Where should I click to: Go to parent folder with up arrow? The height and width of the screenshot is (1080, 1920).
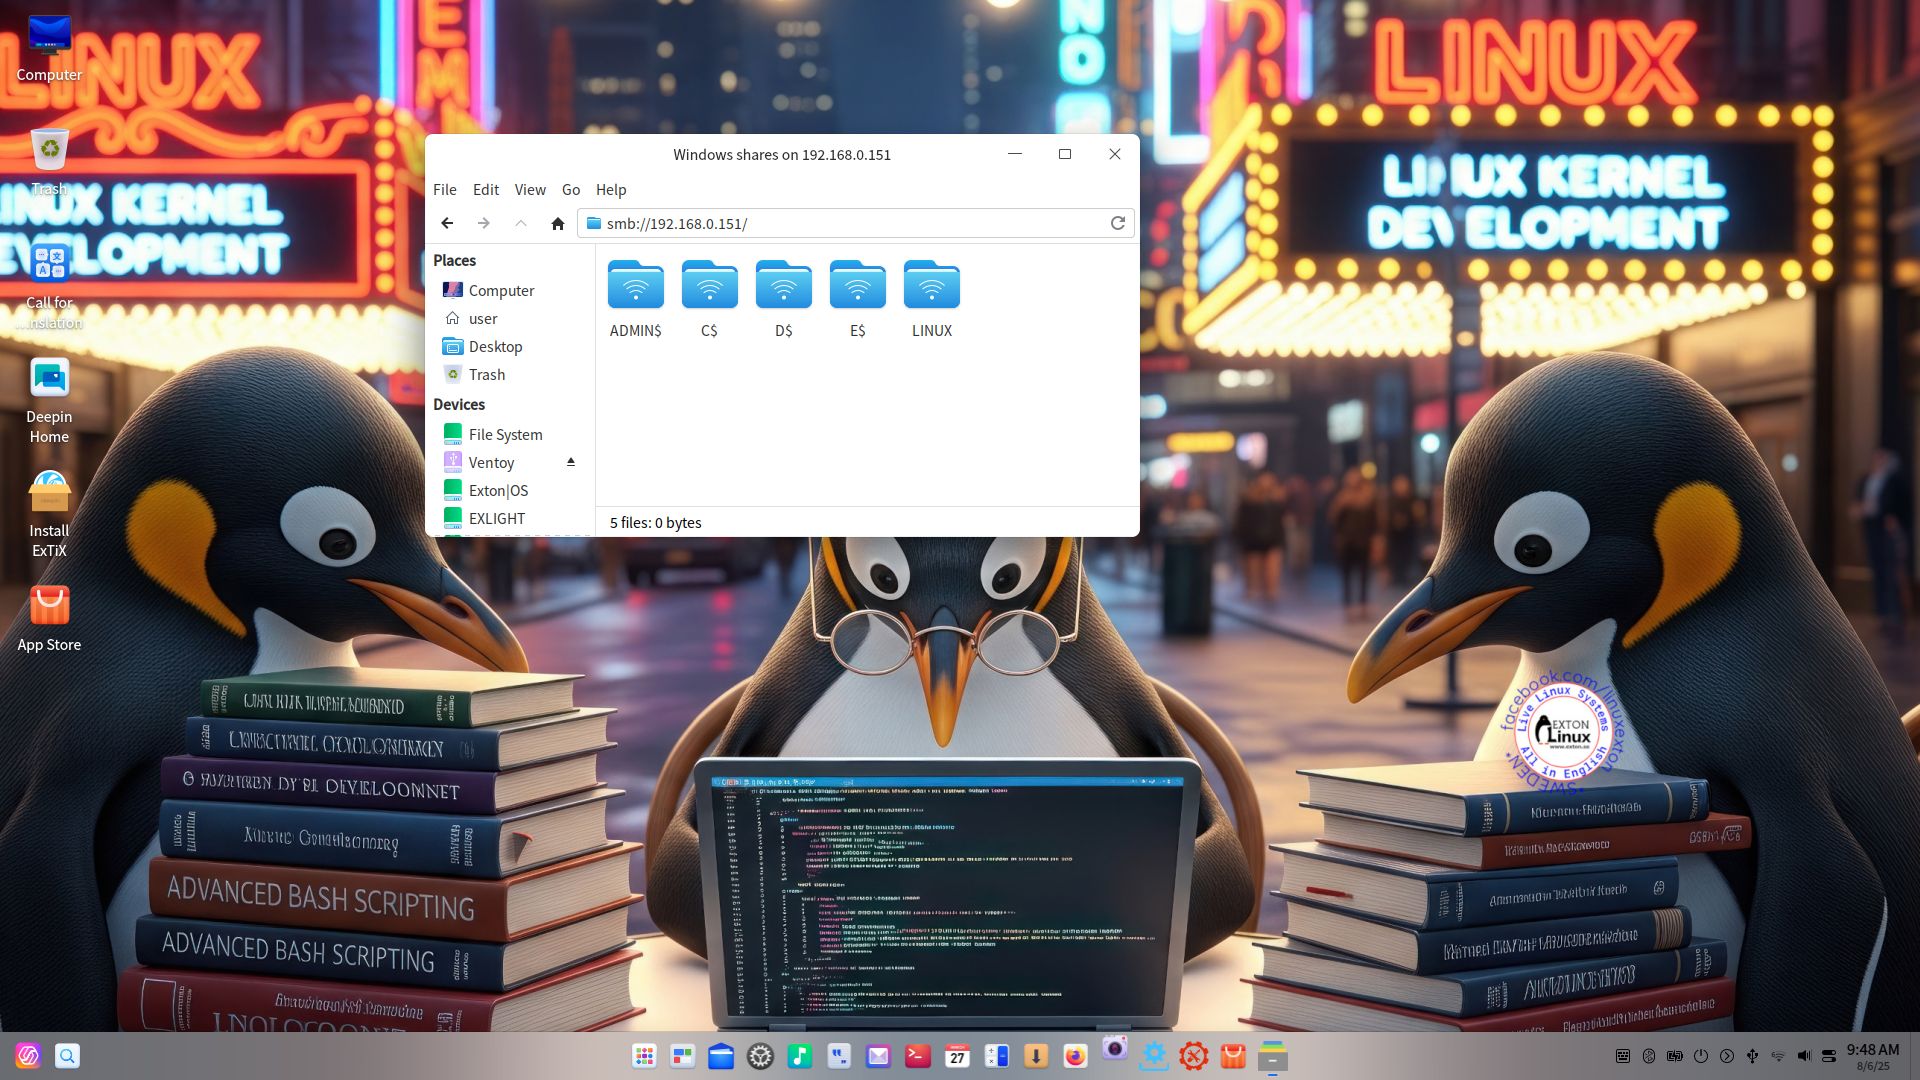pos(521,223)
